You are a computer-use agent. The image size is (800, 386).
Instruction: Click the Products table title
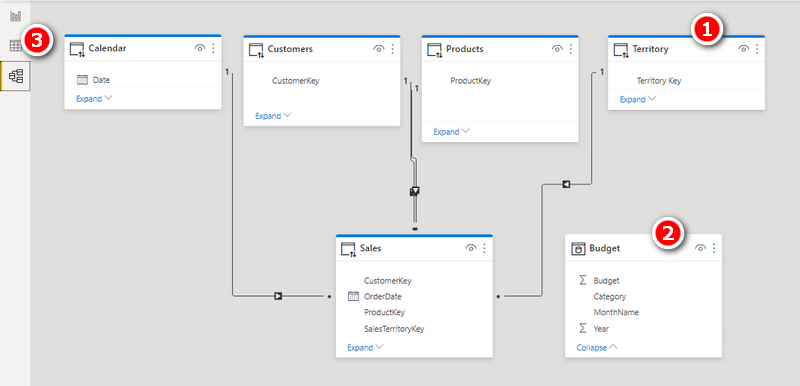[x=465, y=49]
